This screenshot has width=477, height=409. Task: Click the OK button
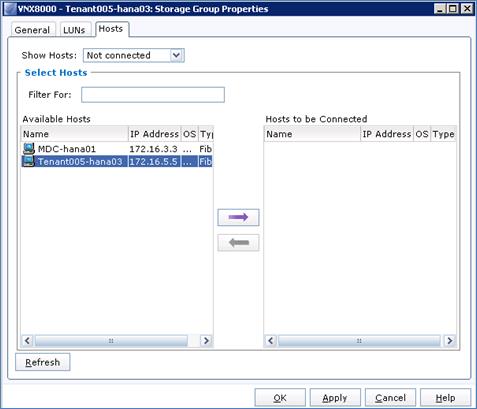[x=280, y=398]
